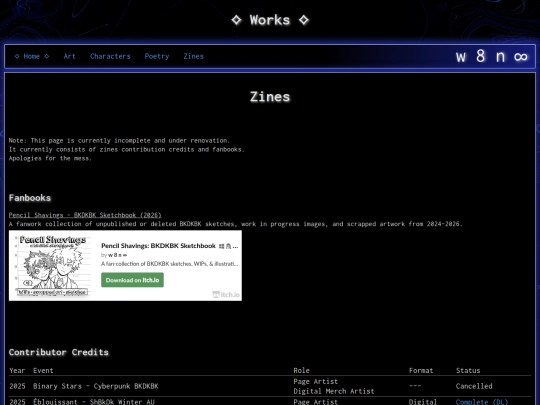Click the Event column header

coord(43,371)
